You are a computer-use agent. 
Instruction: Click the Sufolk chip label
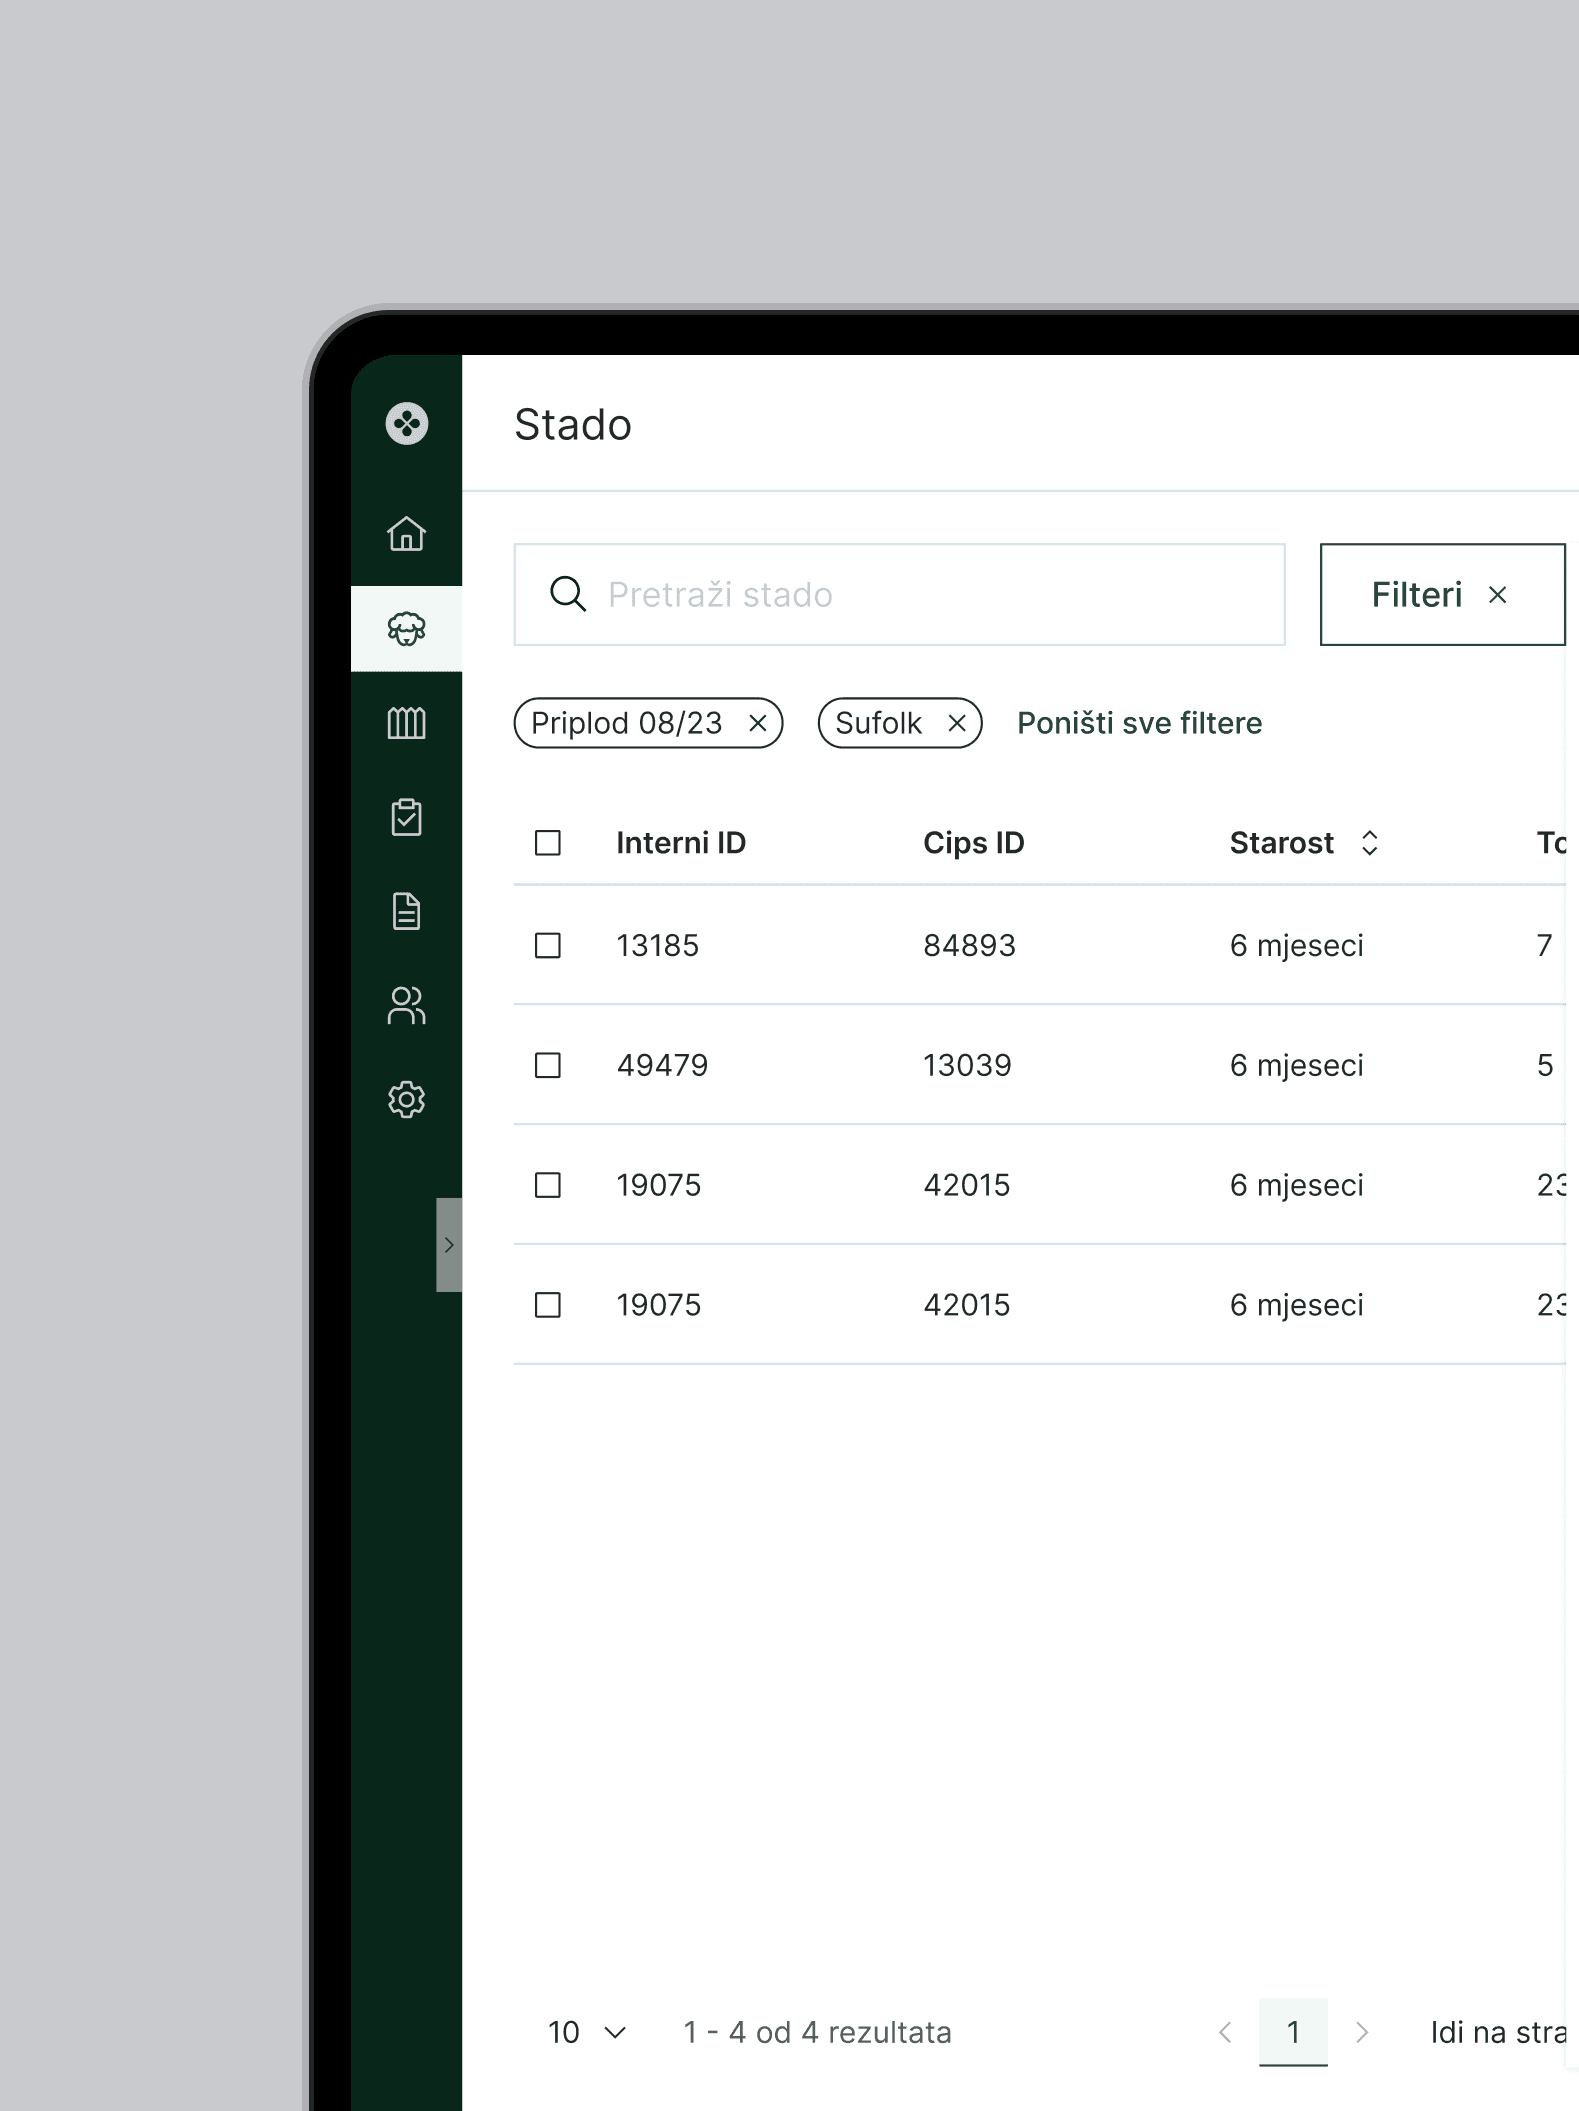tap(878, 723)
